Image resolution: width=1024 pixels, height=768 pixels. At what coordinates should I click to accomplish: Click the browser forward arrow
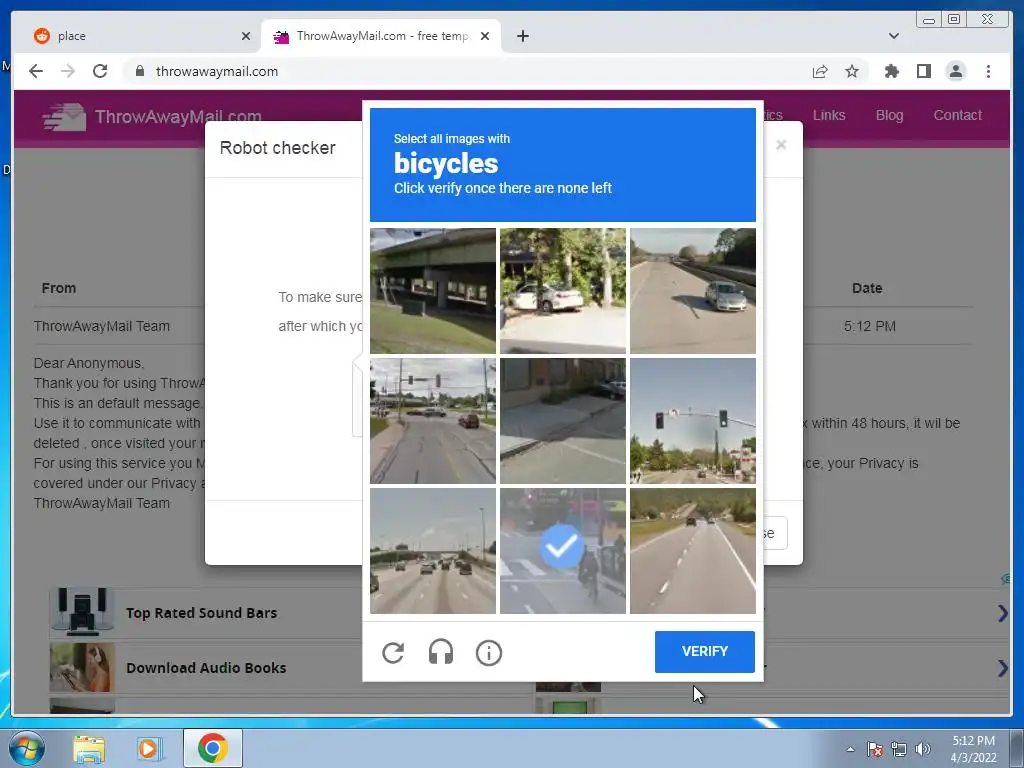click(68, 71)
